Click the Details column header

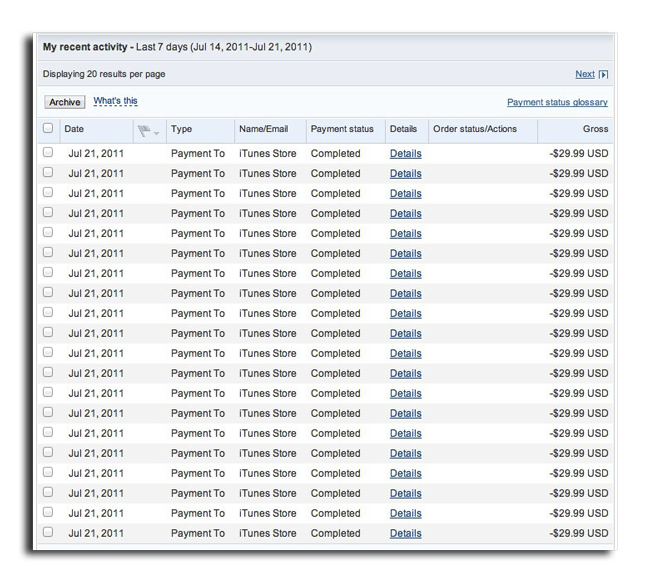click(x=403, y=129)
